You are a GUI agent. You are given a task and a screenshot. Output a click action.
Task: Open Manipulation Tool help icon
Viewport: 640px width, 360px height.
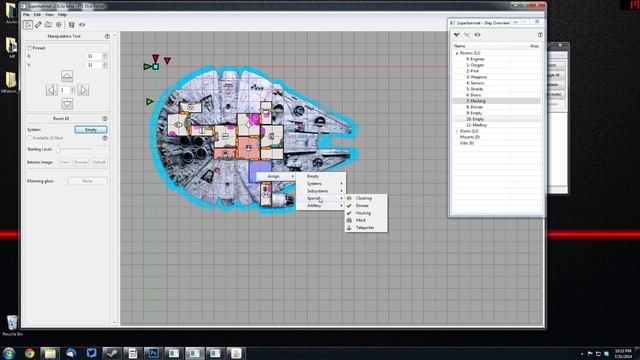pos(107,36)
